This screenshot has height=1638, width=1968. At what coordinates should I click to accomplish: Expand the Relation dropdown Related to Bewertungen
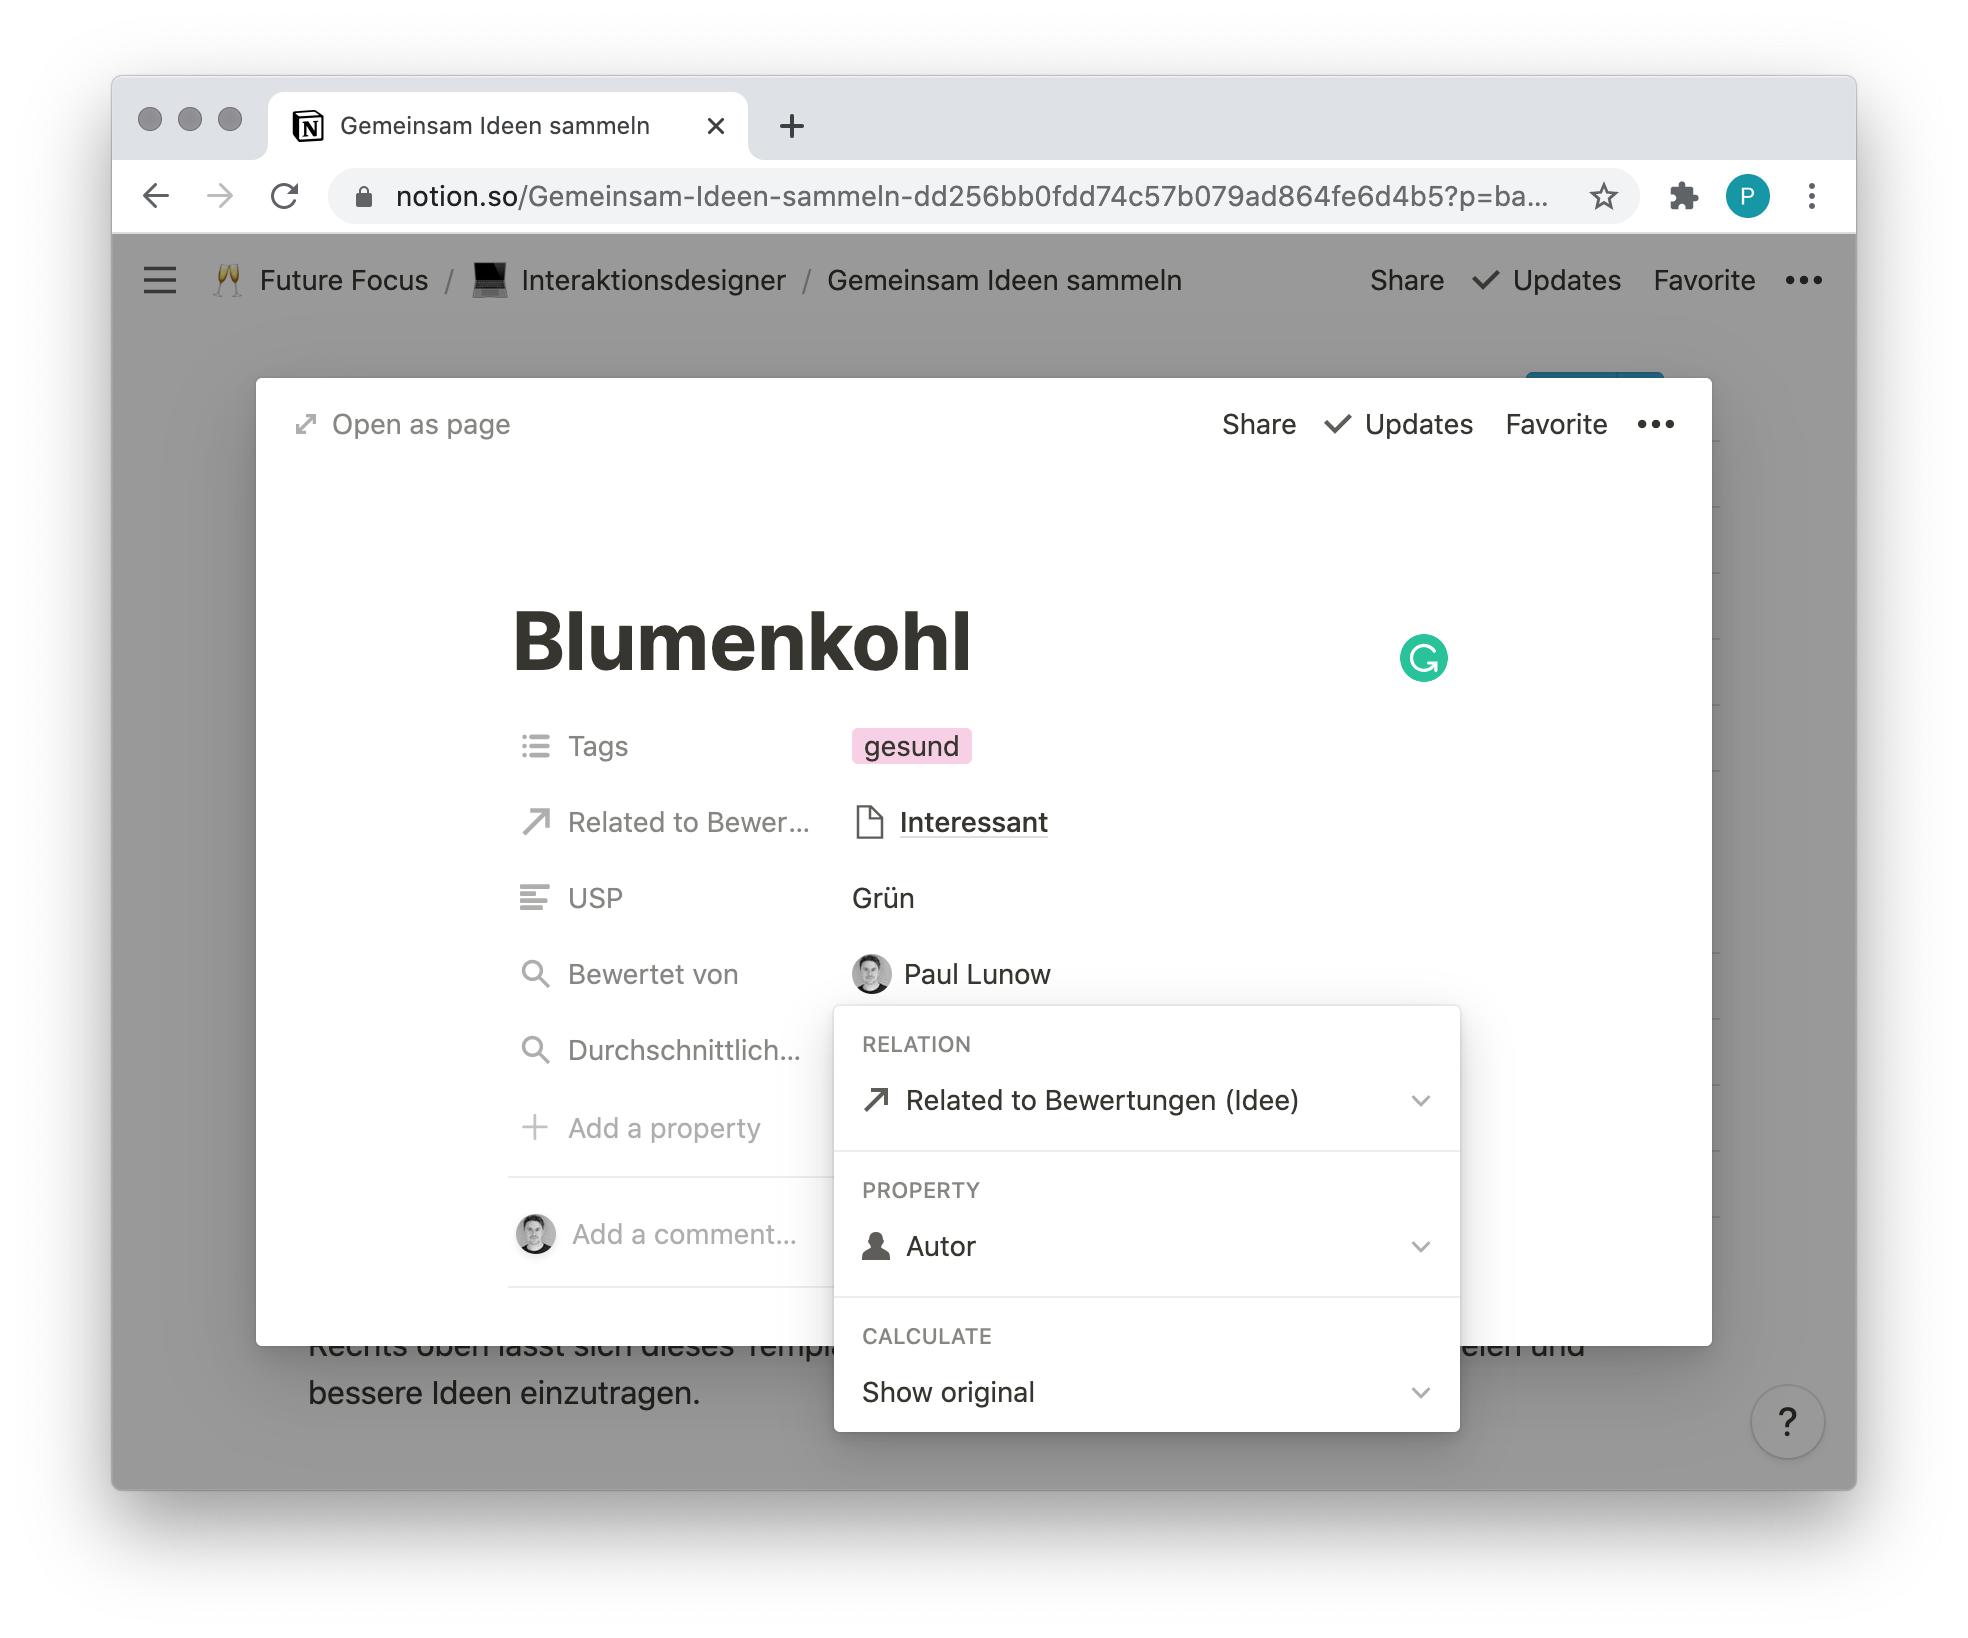[x=1147, y=1101]
